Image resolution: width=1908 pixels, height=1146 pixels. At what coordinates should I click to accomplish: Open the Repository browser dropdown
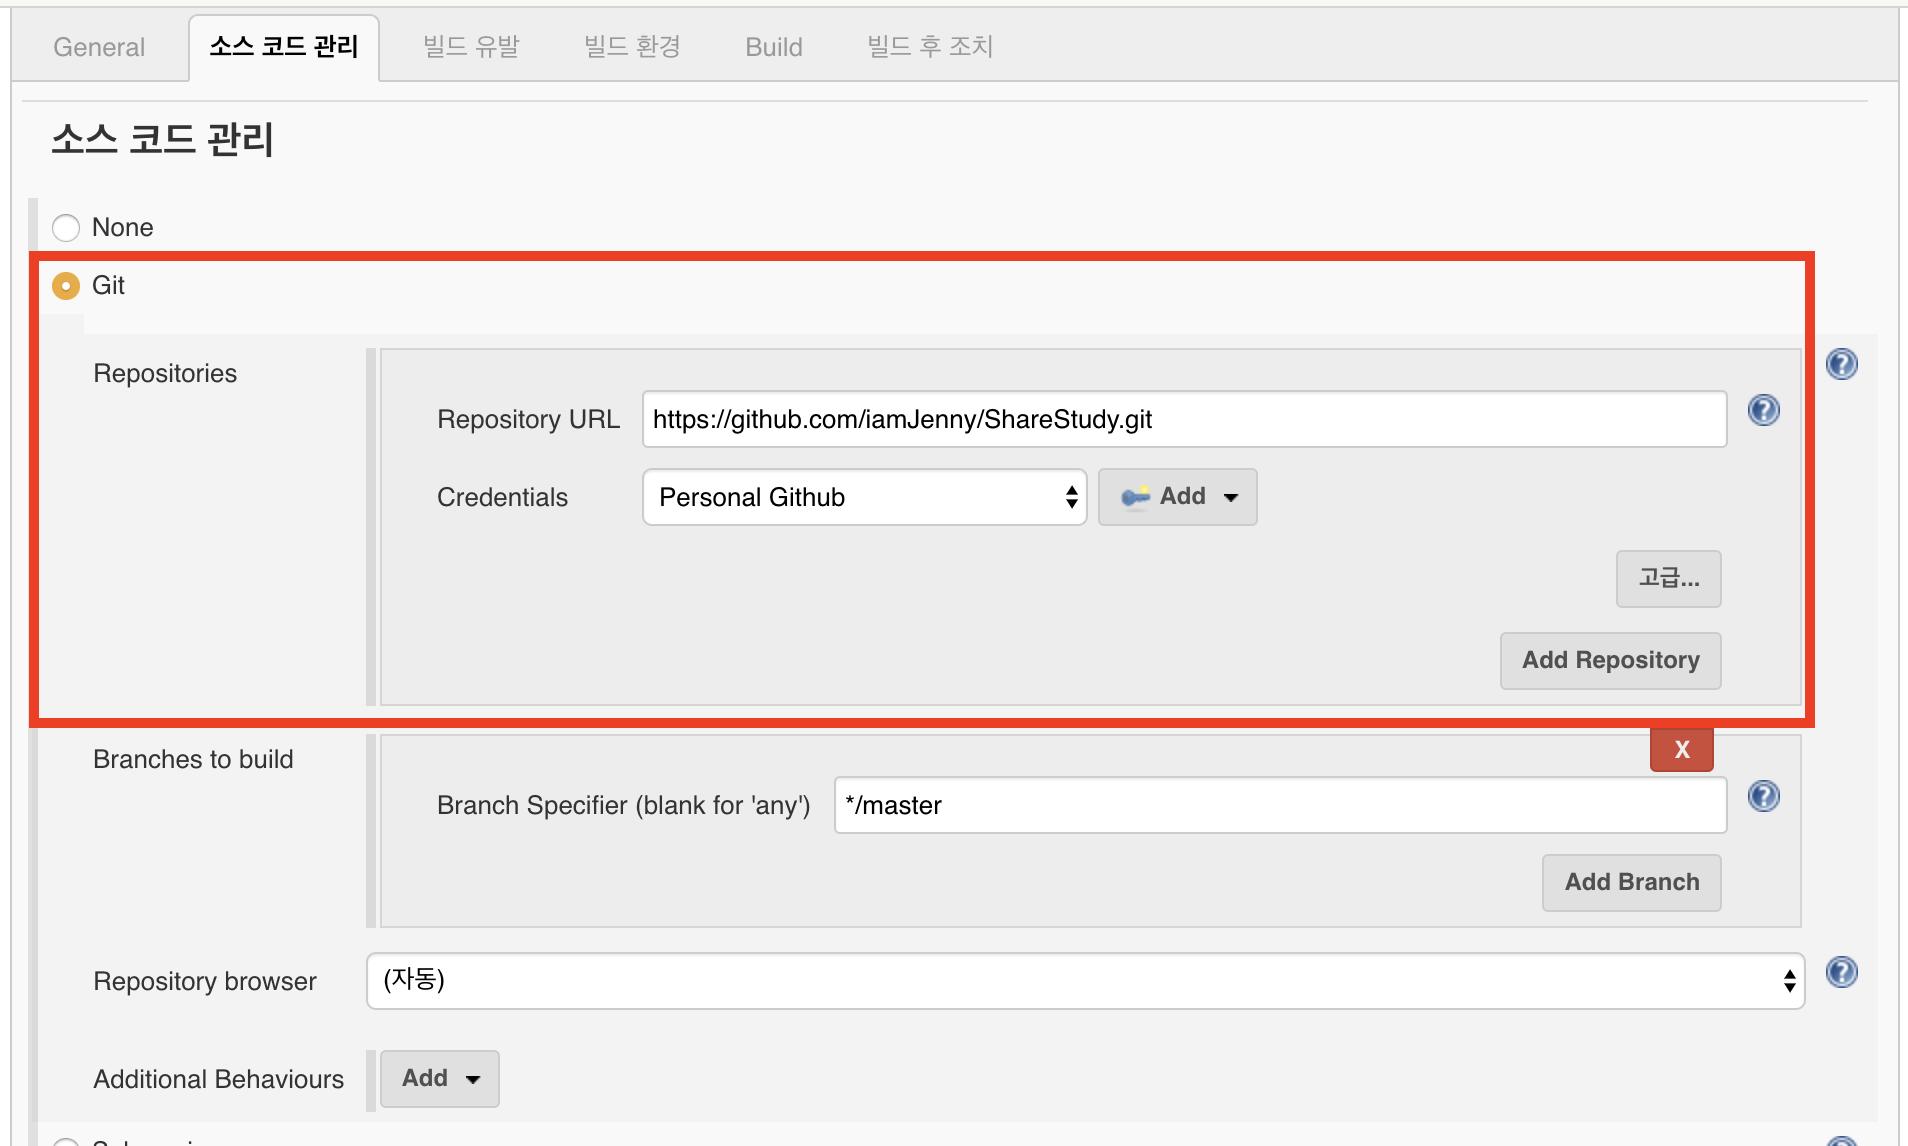tap(1085, 981)
